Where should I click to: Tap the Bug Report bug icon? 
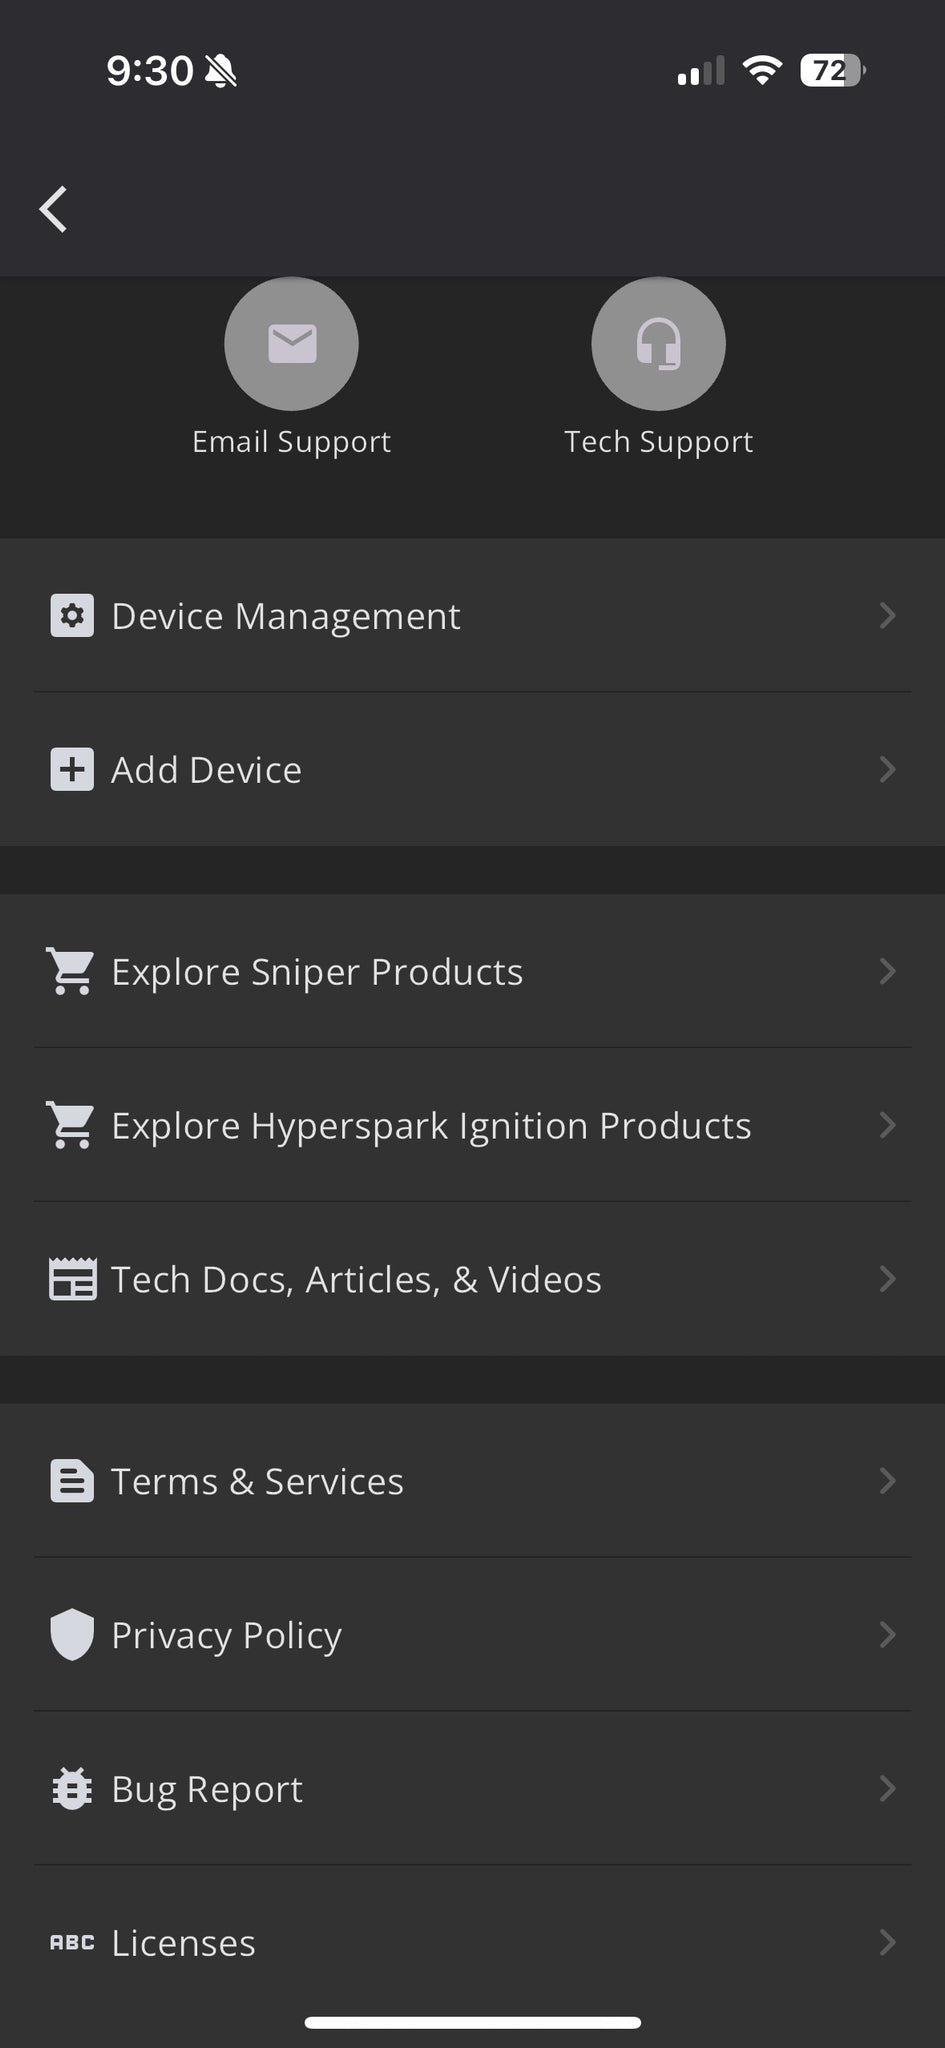pyautogui.click(x=72, y=1789)
